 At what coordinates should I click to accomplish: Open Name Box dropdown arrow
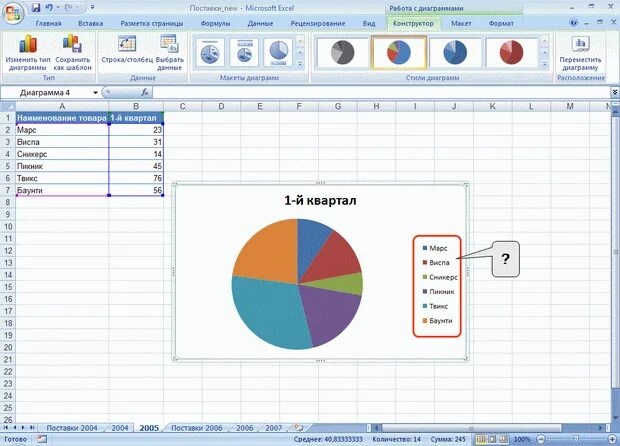click(x=95, y=93)
